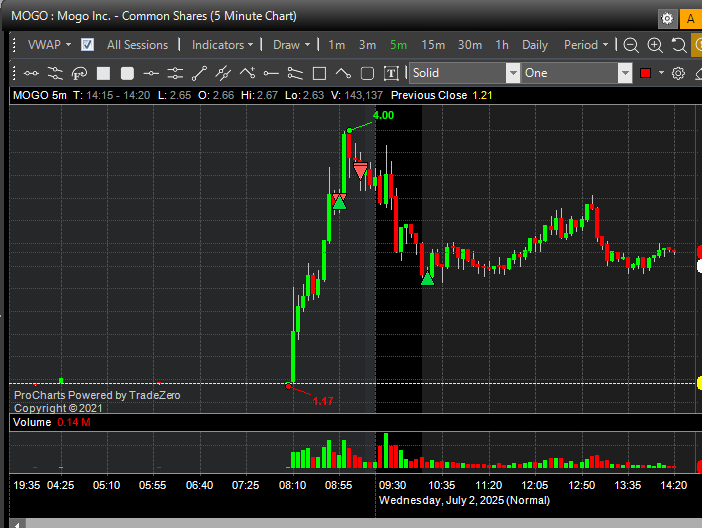702x528 pixels.
Task: Open the Indicators menu
Action: 223,45
